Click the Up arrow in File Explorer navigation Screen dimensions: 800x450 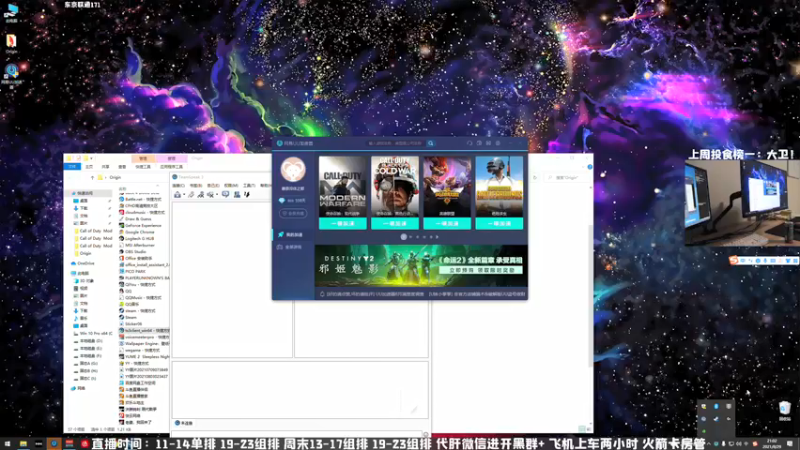(x=92, y=178)
